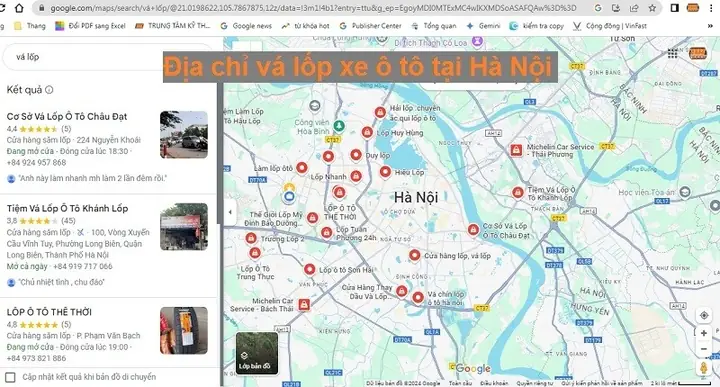Viewport: 720px width, 387px height.
Task: Open the Gemini bookmark
Action: pos(483,26)
